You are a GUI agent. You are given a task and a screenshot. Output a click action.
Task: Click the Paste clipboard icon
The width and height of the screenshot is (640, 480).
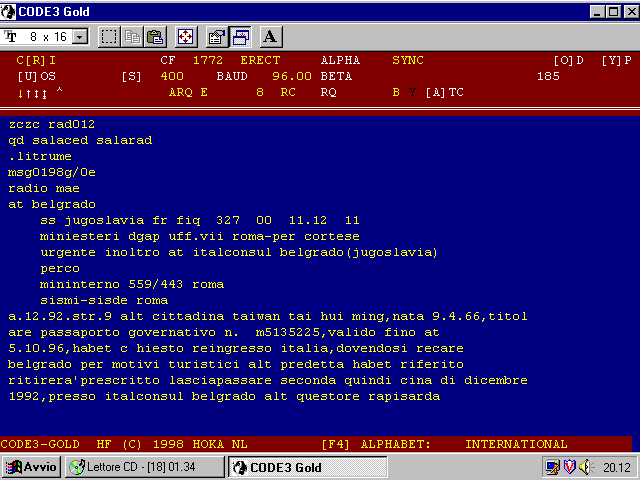click(155, 37)
